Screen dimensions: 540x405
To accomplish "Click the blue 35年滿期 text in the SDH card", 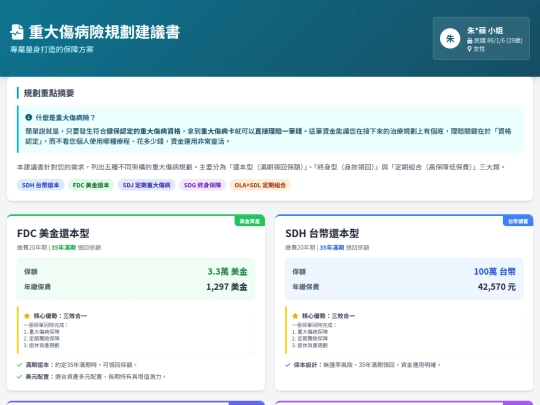I will coord(332,248).
